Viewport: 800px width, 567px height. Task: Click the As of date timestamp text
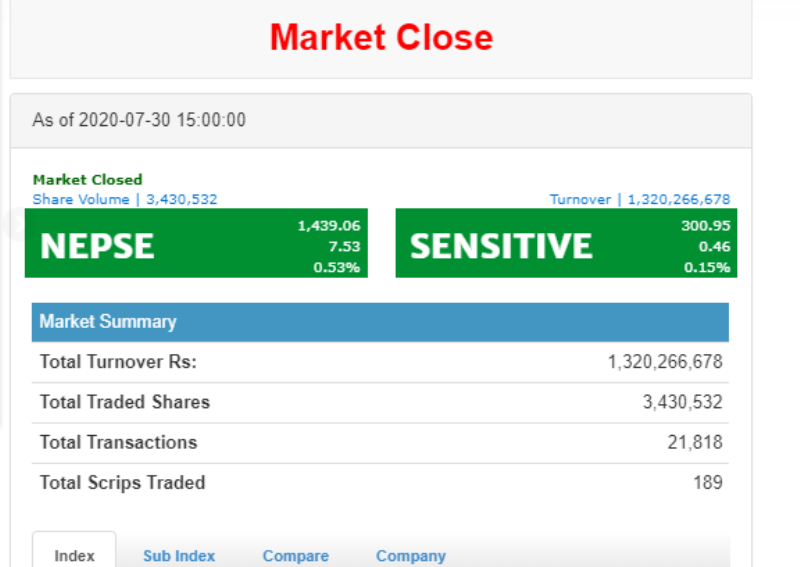139,120
